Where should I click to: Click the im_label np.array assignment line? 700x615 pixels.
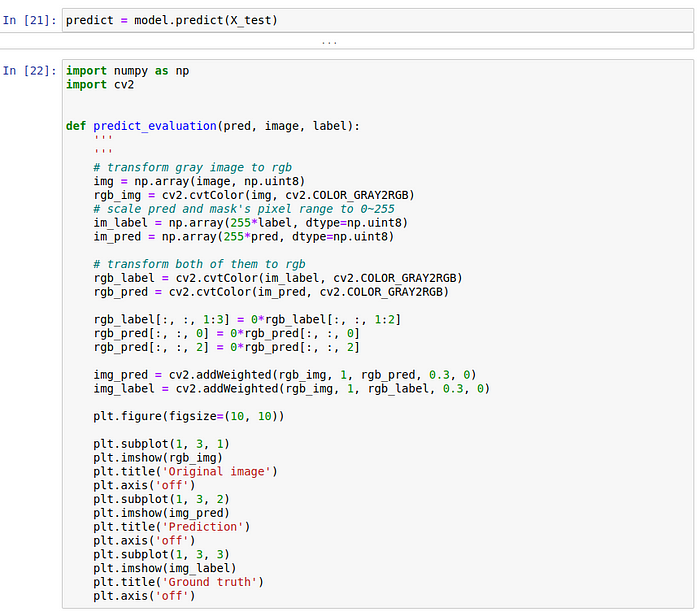point(250,223)
